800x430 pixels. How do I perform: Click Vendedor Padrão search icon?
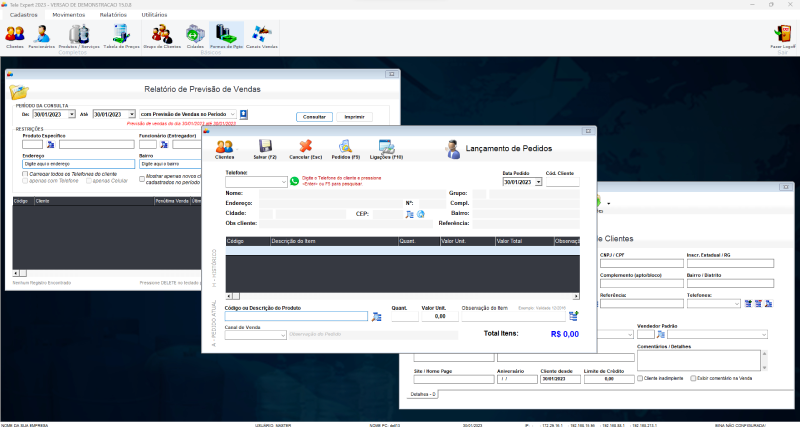click(661, 335)
